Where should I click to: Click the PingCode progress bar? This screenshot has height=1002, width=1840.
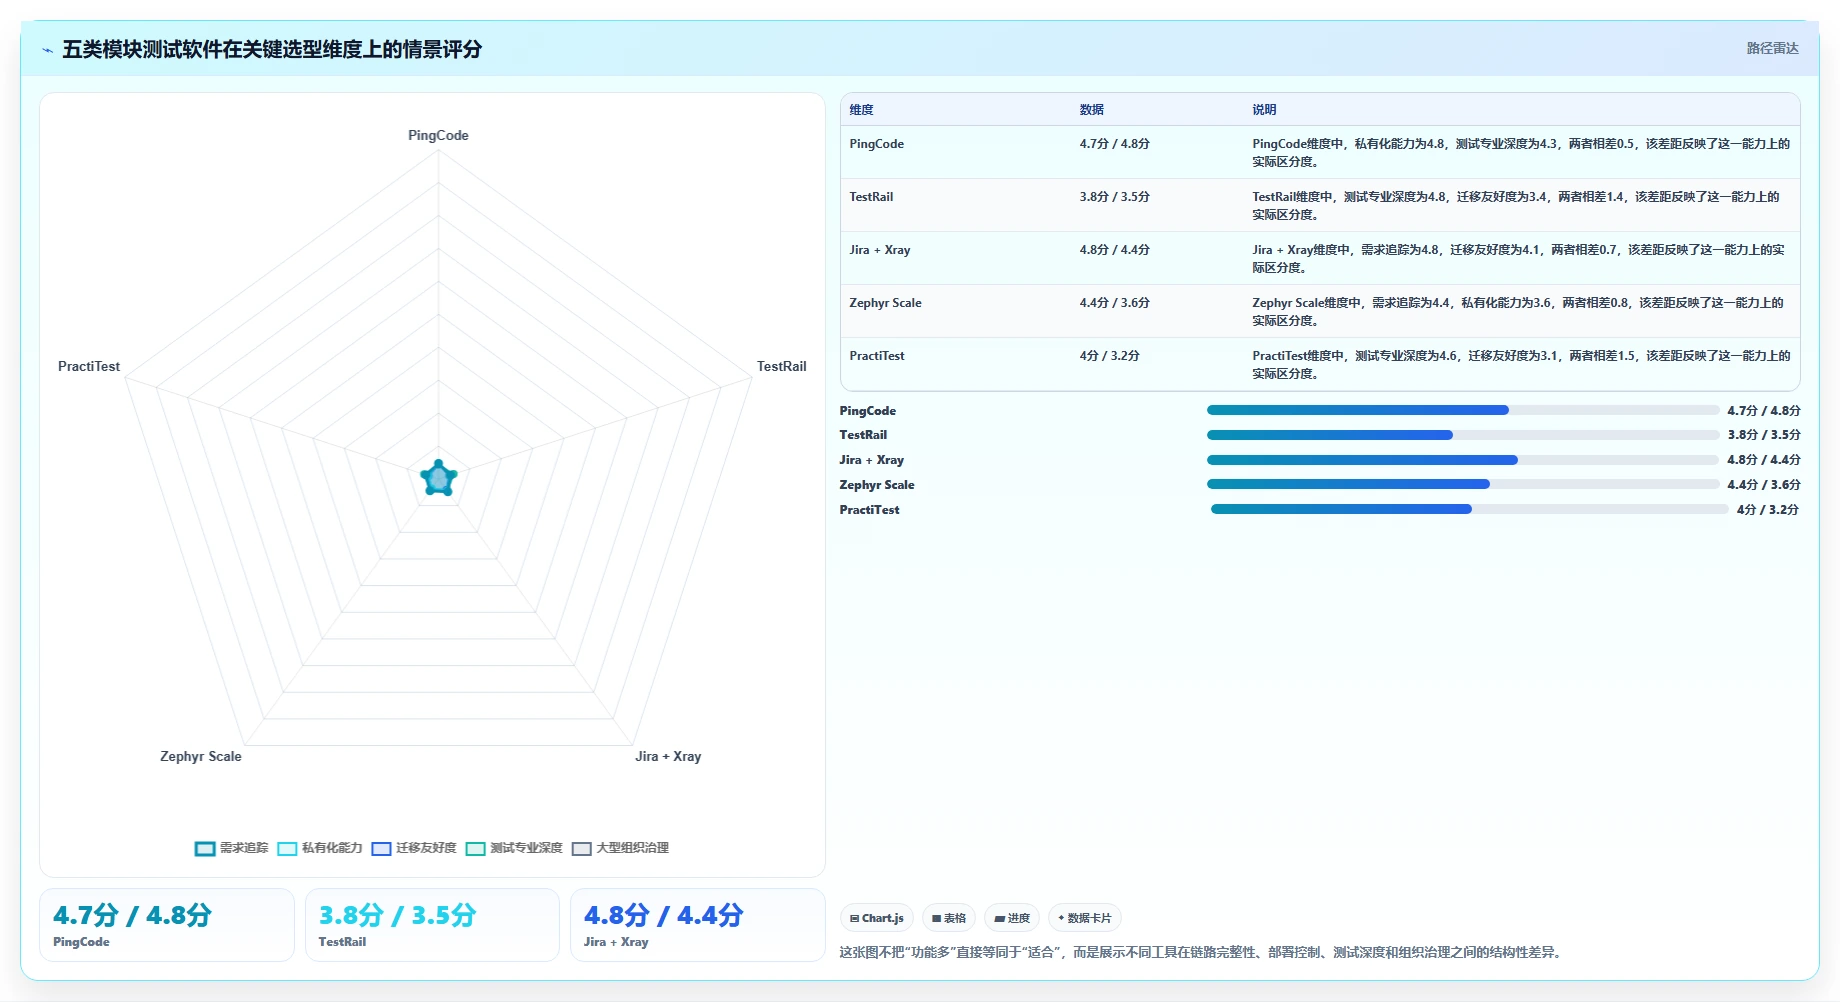1462,410
